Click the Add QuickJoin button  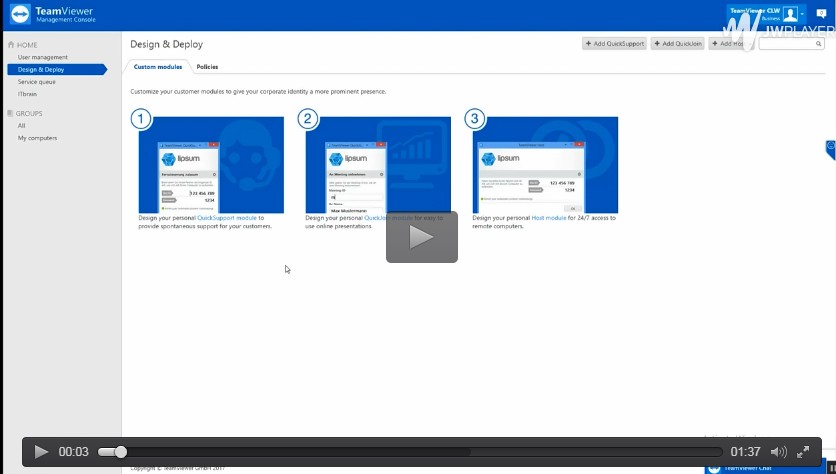tap(677, 44)
